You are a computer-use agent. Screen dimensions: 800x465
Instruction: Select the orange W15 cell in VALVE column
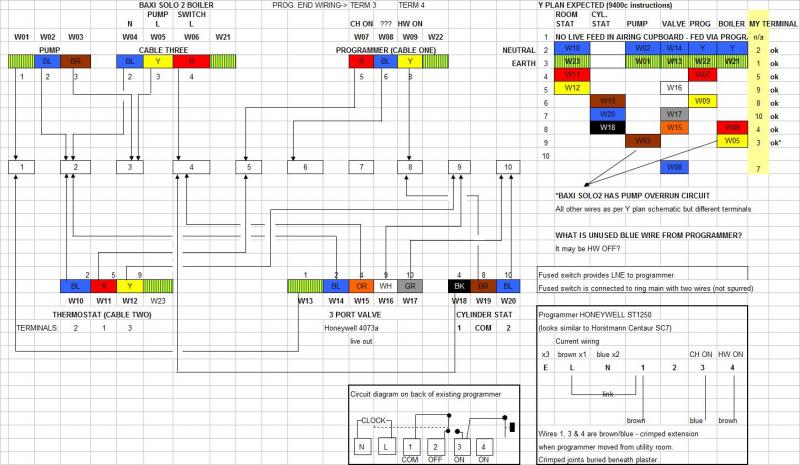coord(673,127)
